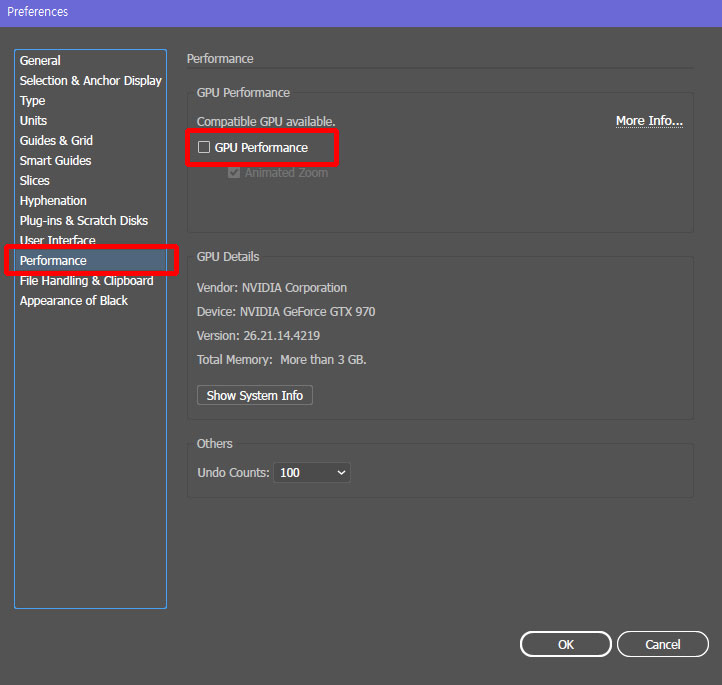The width and height of the screenshot is (722, 685).
Task: Click 'Device: NVIDIA GeForce GTX 970' text
Action: (286, 312)
